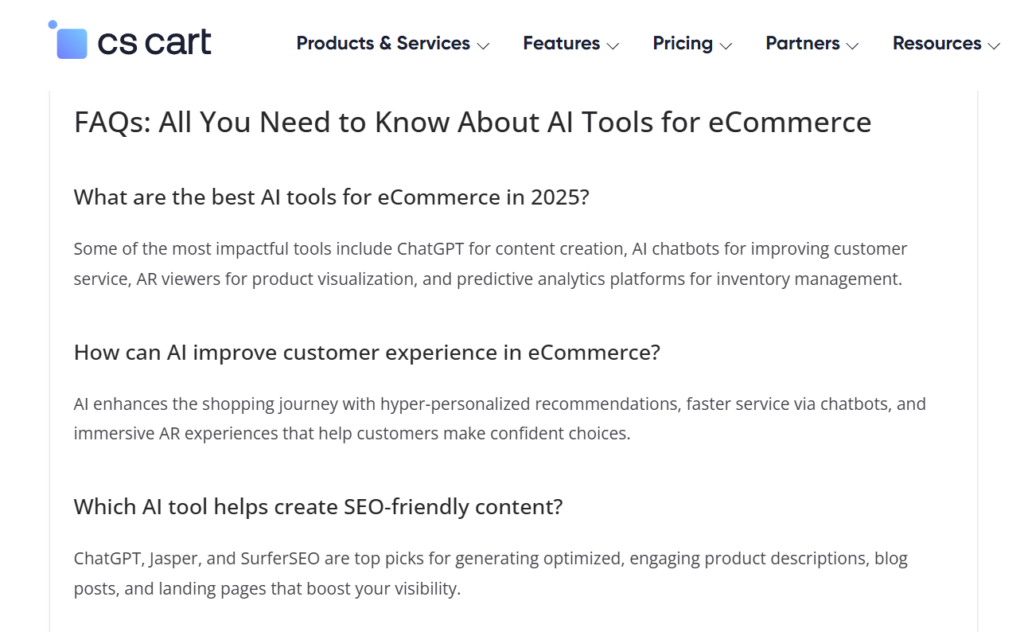Open the Products & Services menu
This screenshot has width=1024, height=632.
(x=382, y=44)
